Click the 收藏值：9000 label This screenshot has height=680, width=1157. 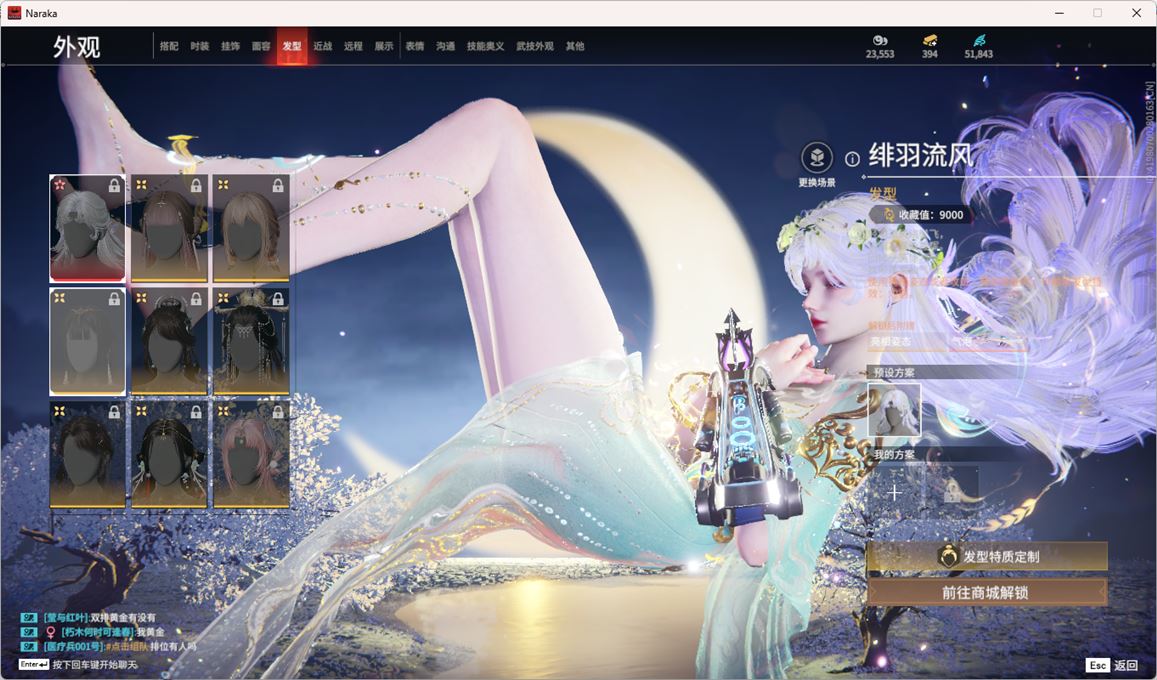931,215
